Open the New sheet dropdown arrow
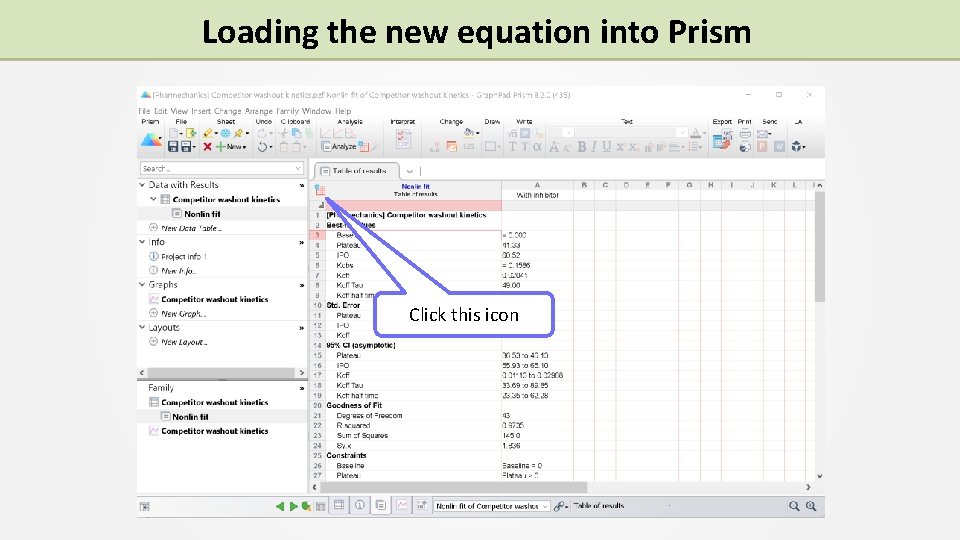 pyautogui.click(x=244, y=147)
